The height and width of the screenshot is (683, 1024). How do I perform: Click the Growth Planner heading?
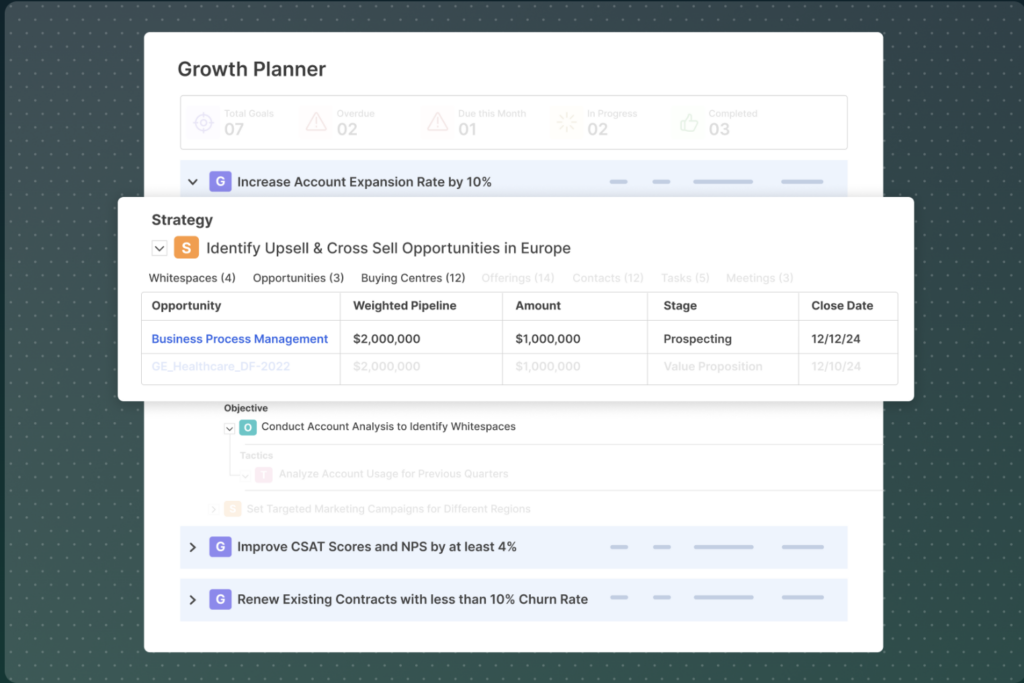pyautogui.click(x=251, y=69)
